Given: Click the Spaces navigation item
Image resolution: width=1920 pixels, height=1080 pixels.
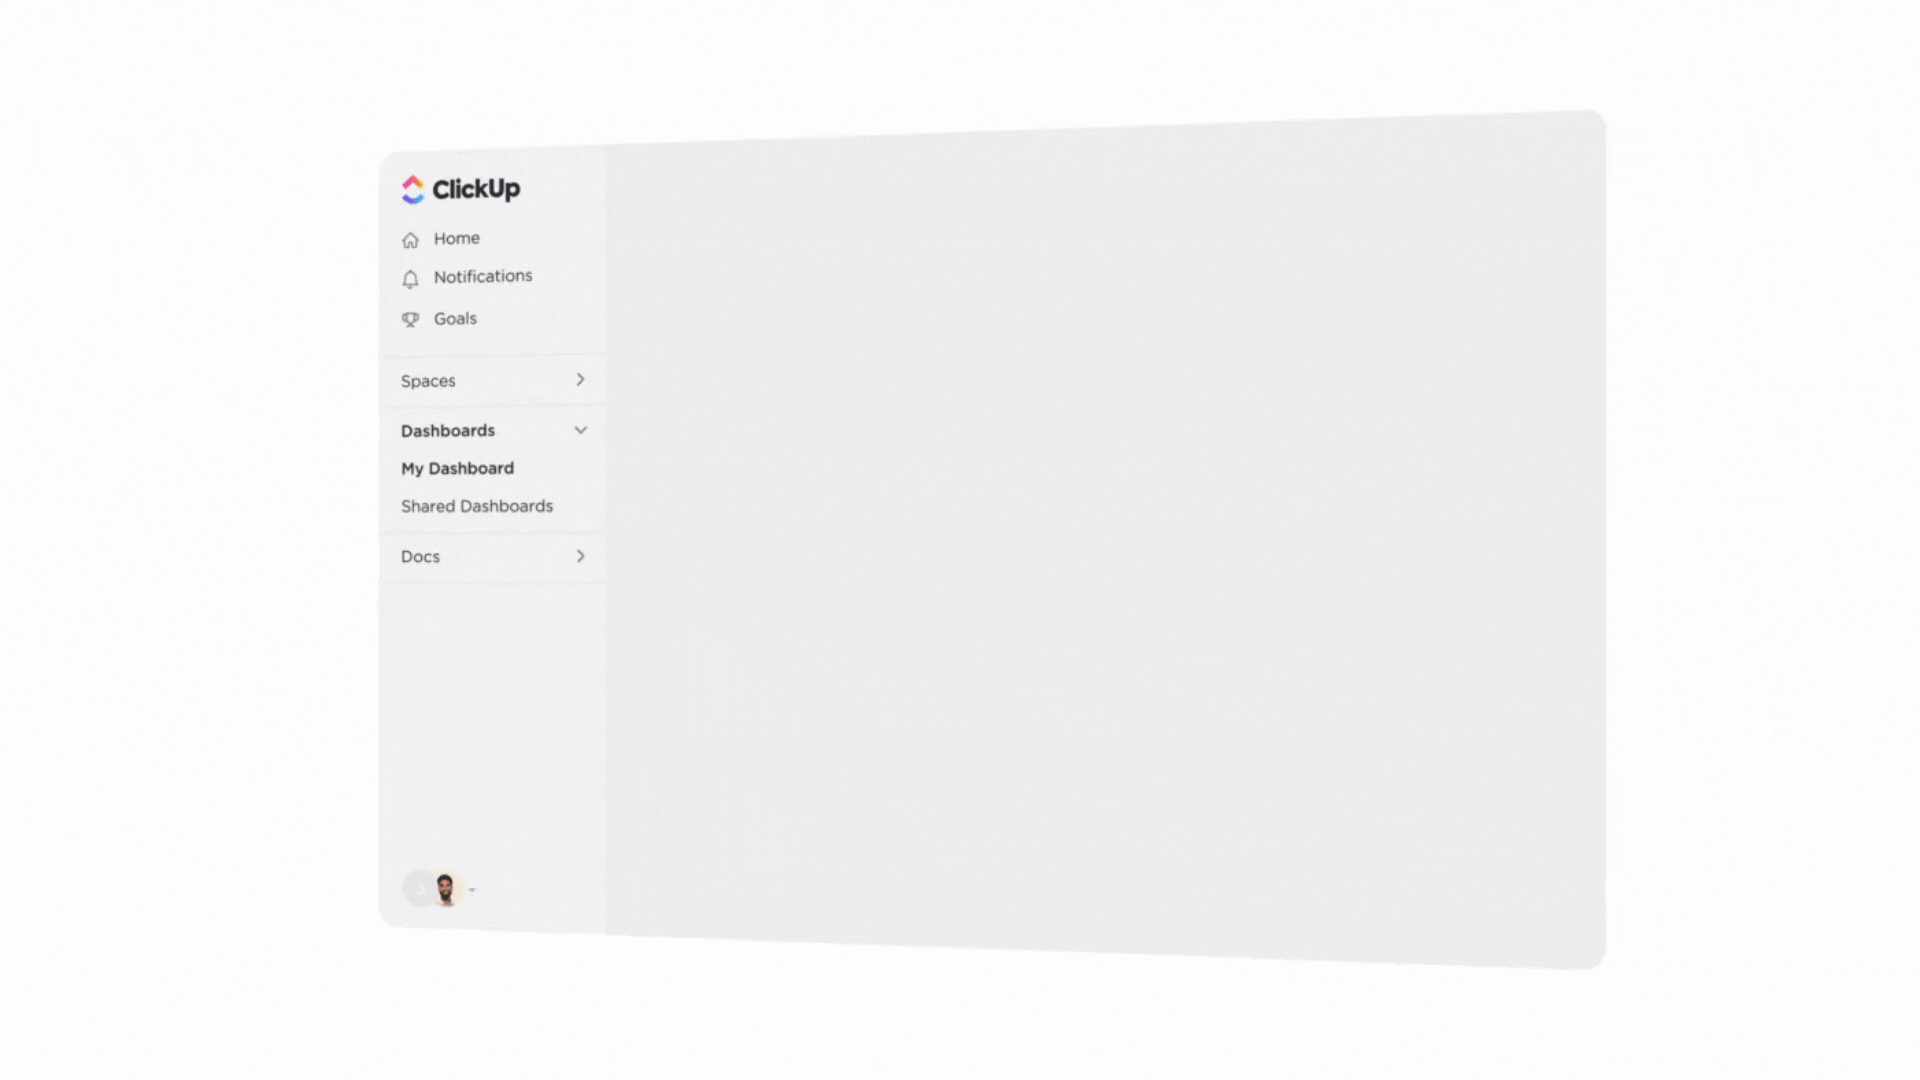Looking at the screenshot, I should (495, 381).
